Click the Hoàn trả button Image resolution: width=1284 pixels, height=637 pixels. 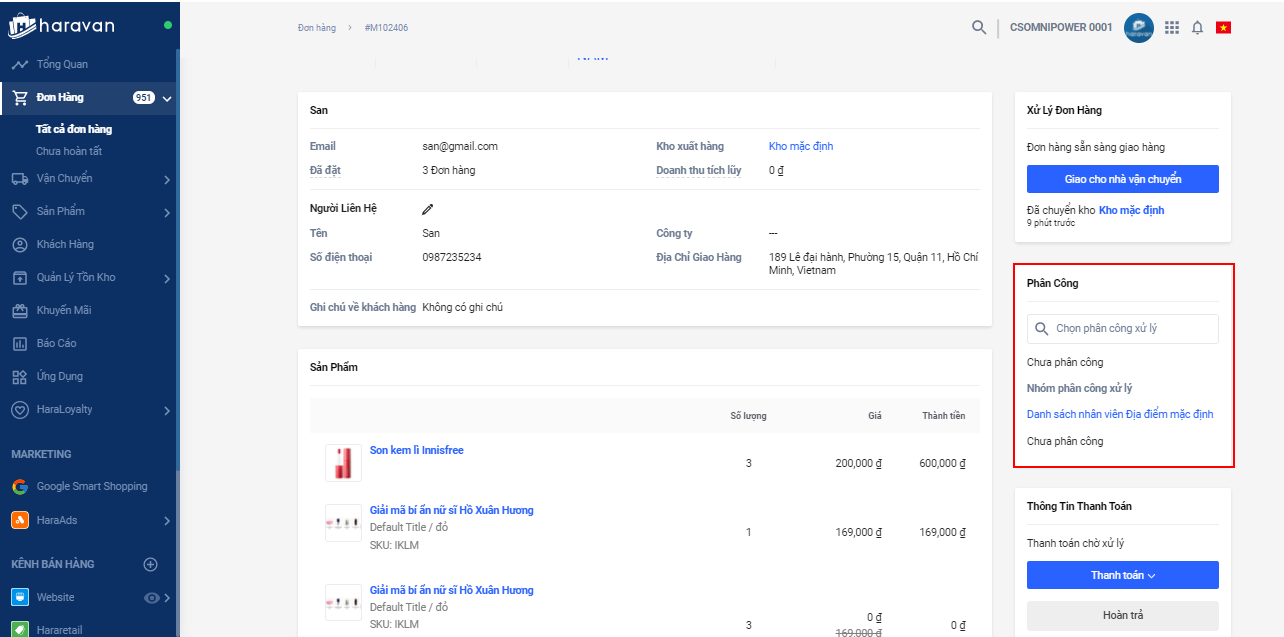click(x=1122, y=615)
